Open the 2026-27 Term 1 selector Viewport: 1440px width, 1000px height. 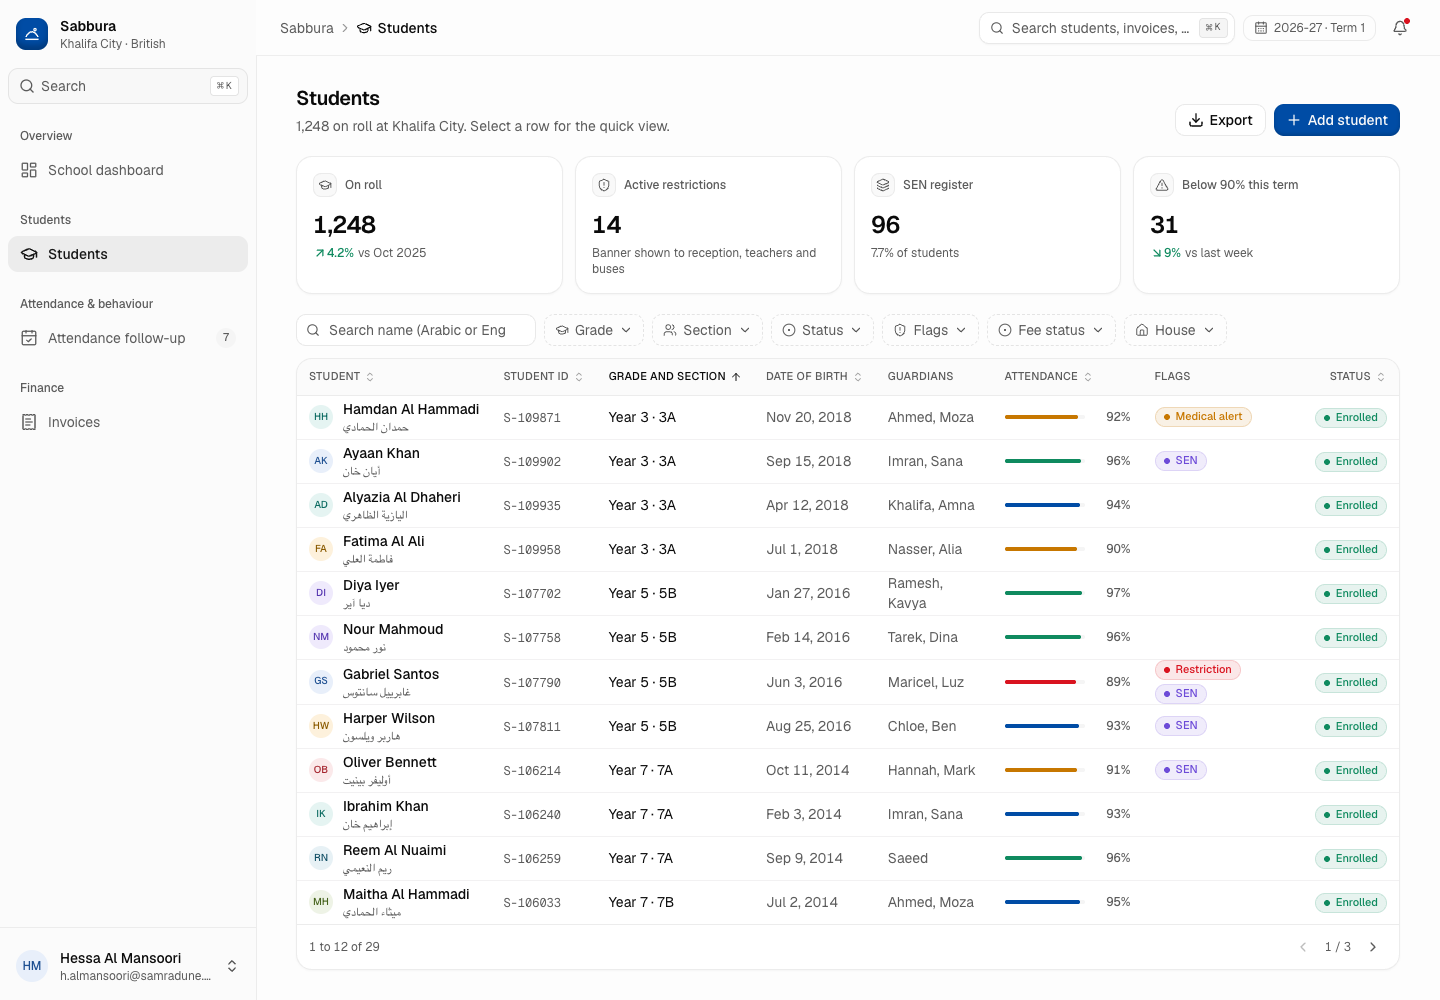click(1309, 28)
